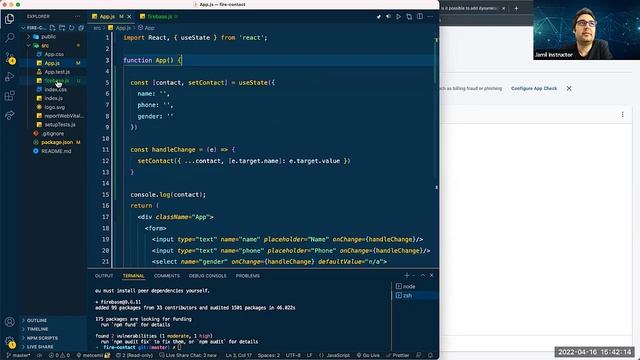Close the App.js editor tab

(129, 16)
